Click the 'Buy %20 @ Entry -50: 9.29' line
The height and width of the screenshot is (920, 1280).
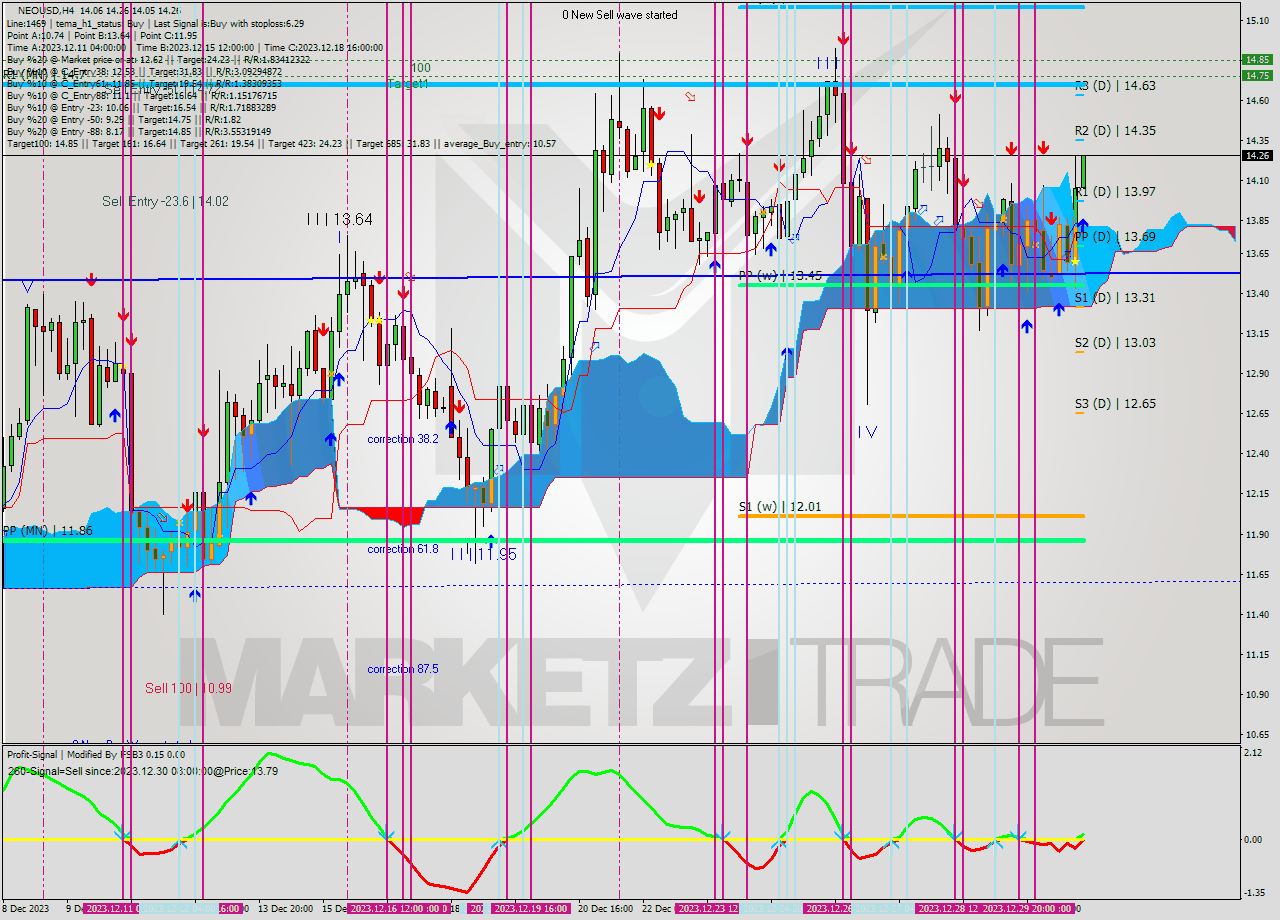pyautogui.click(x=125, y=119)
